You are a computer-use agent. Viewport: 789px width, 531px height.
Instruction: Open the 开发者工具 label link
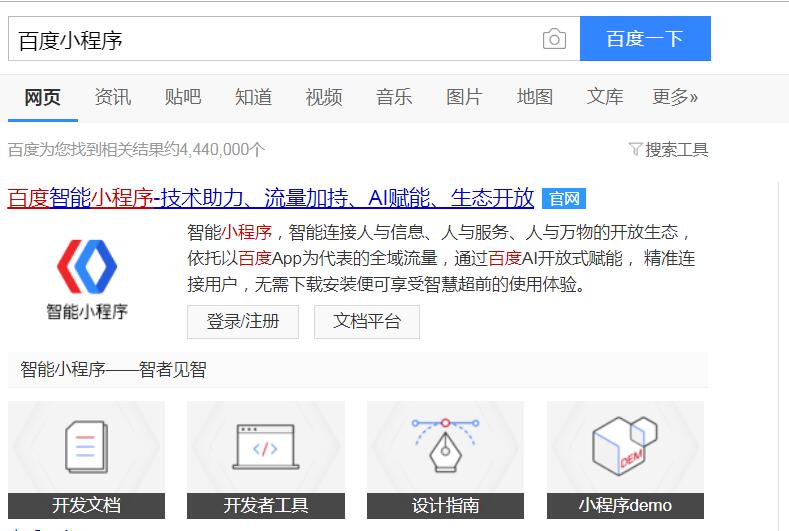pyautogui.click(x=266, y=506)
